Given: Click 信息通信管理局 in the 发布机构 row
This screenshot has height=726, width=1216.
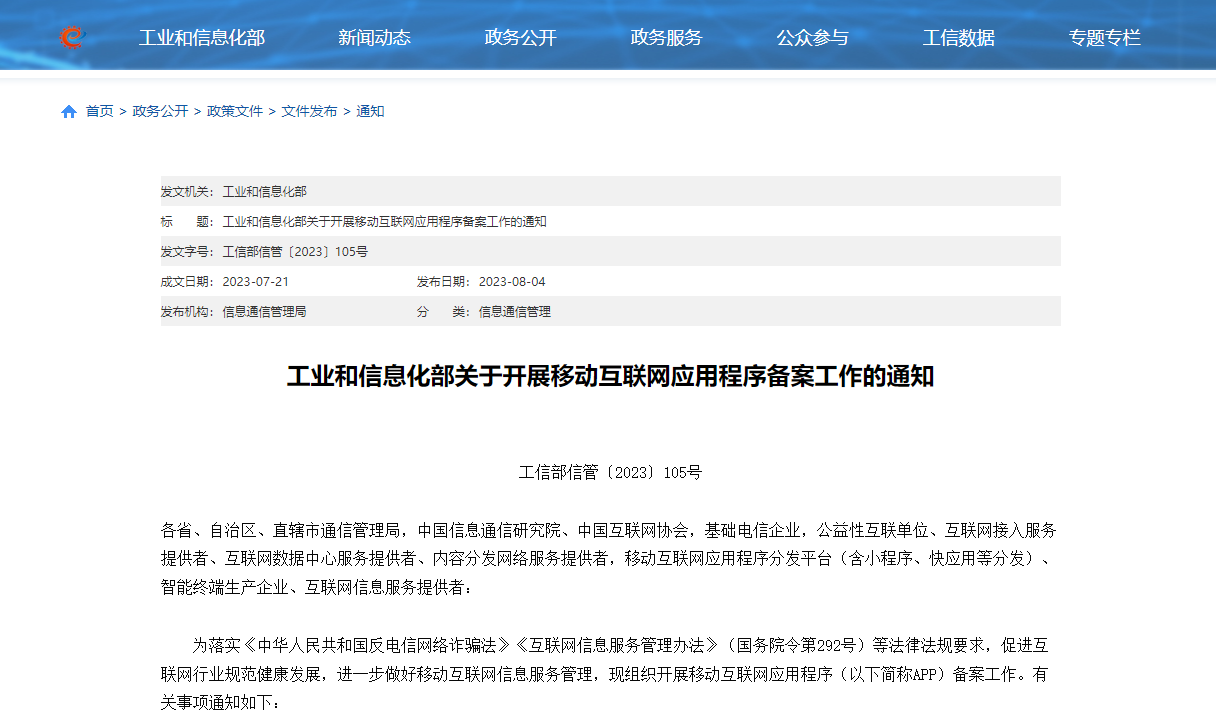Looking at the screenshot, I should pyautogui.click(x=264, y=312).
